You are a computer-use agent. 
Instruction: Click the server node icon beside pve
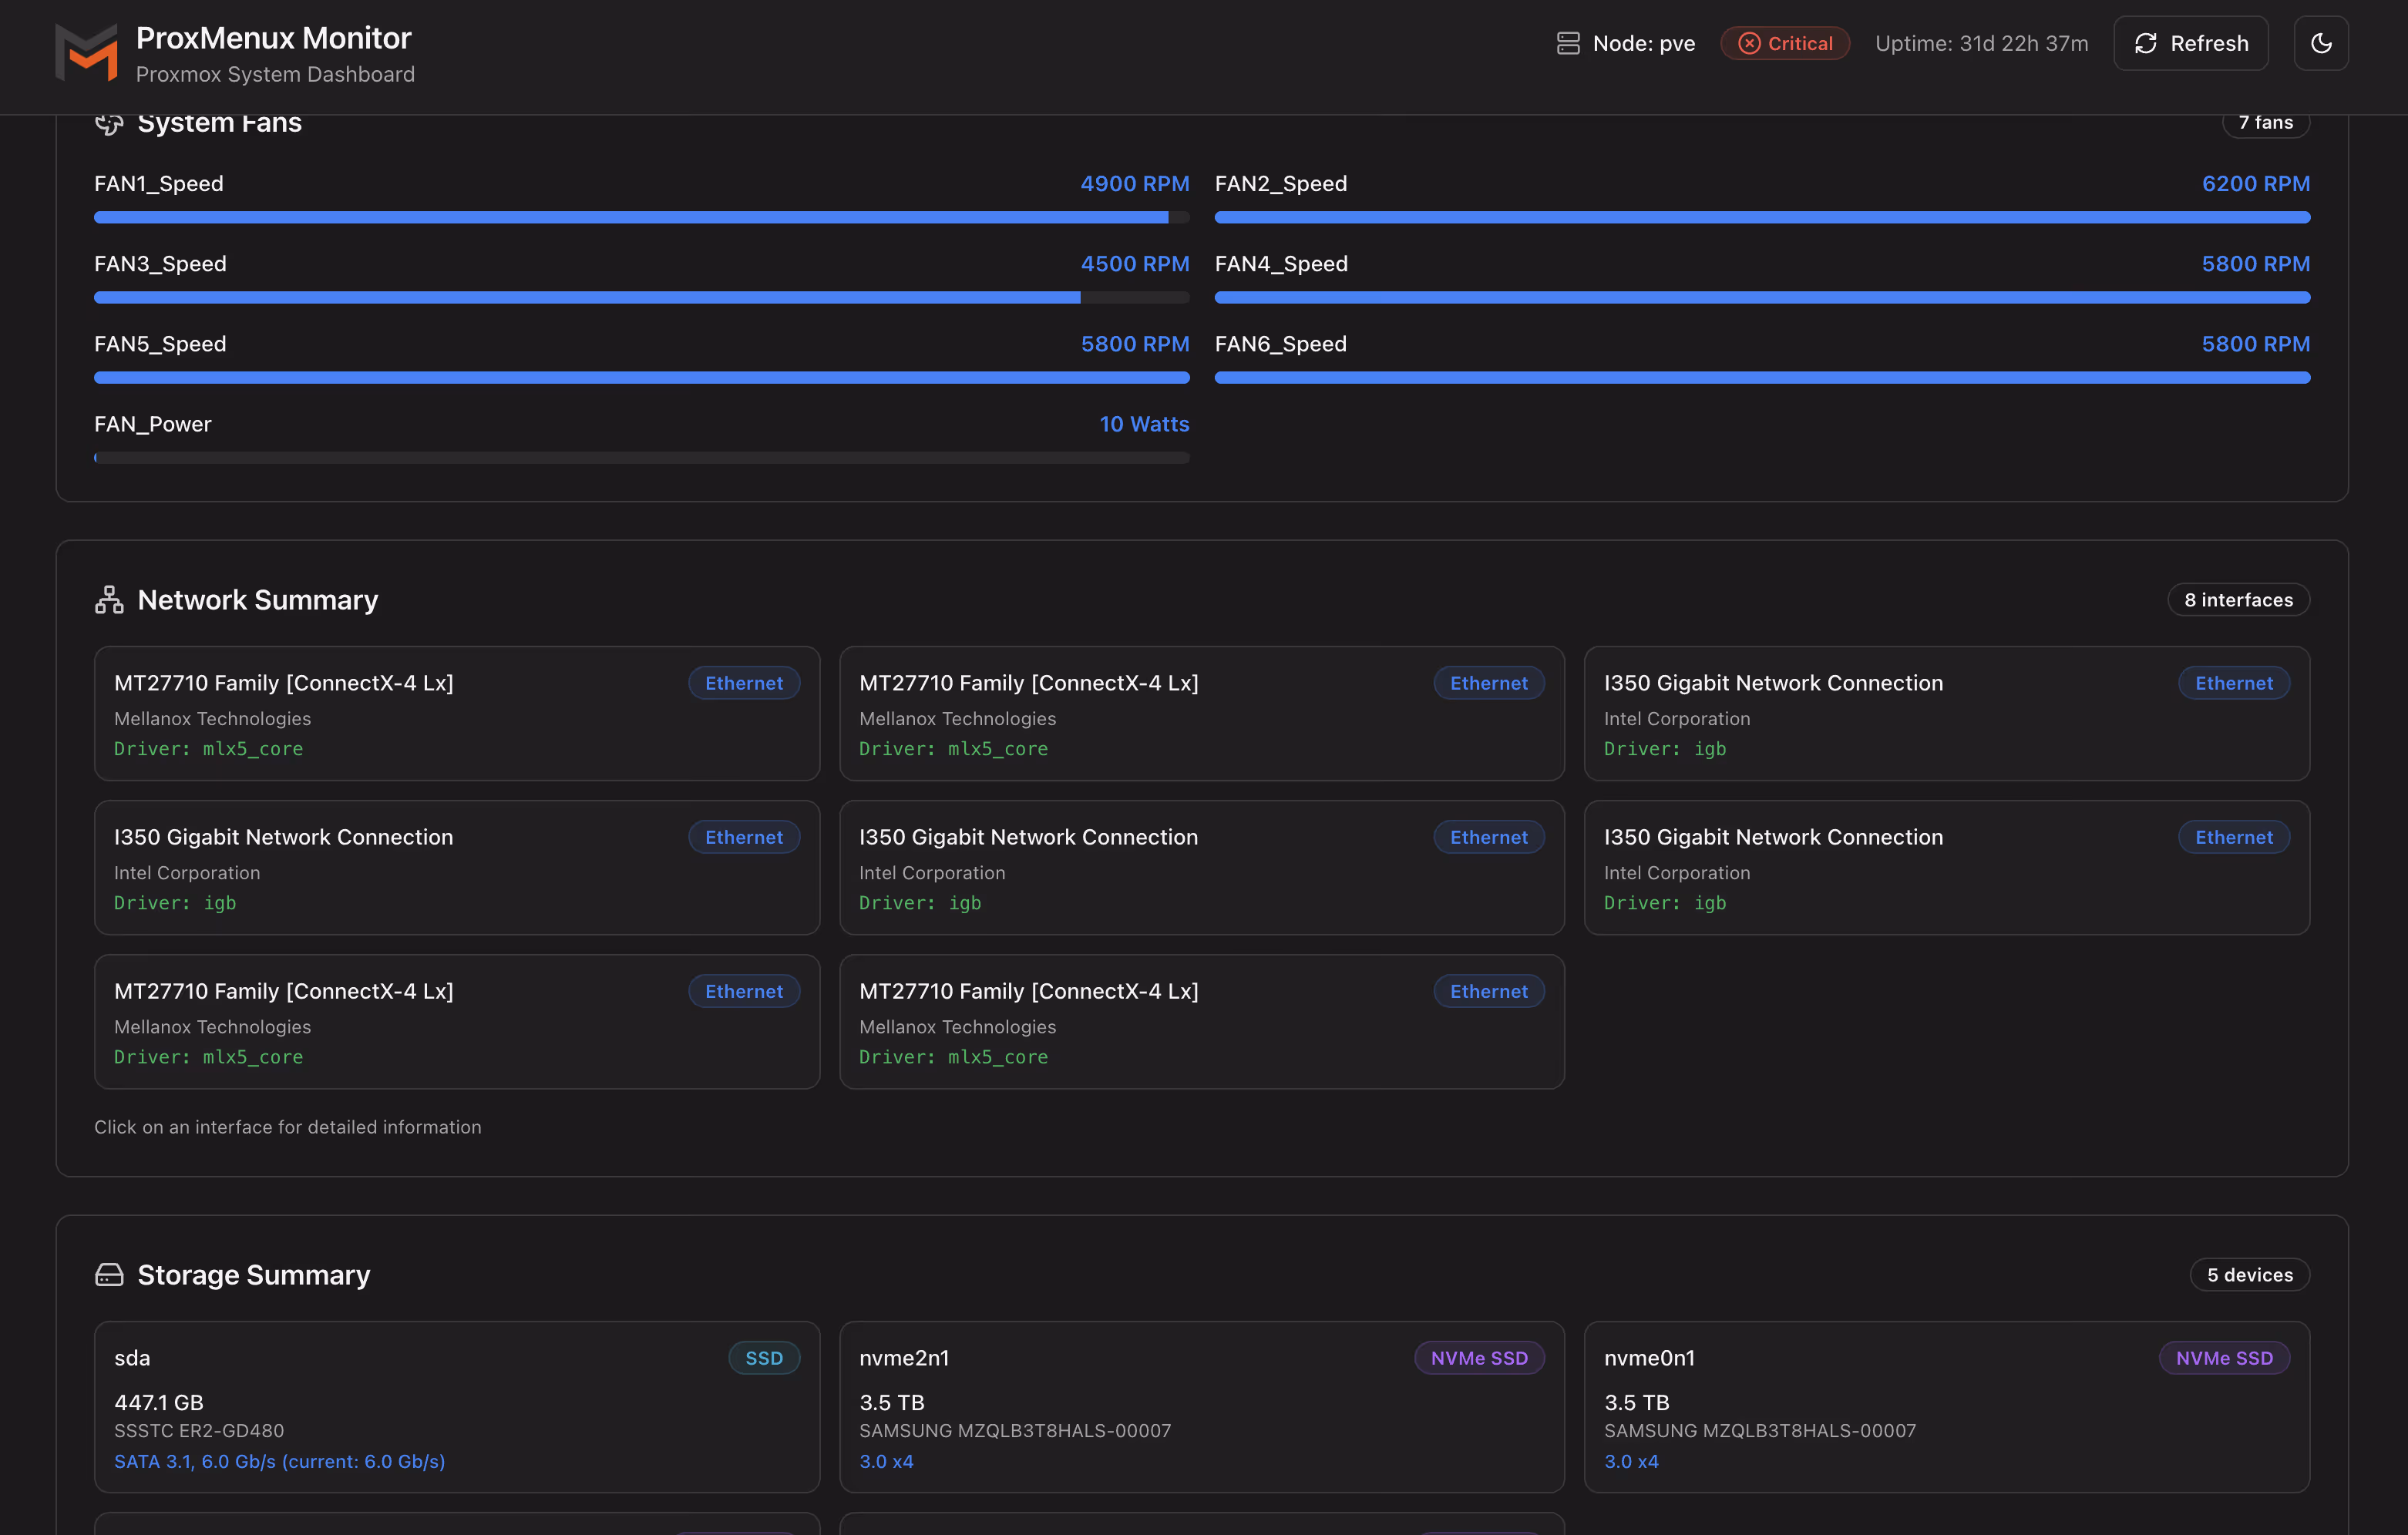(1568, 44)
